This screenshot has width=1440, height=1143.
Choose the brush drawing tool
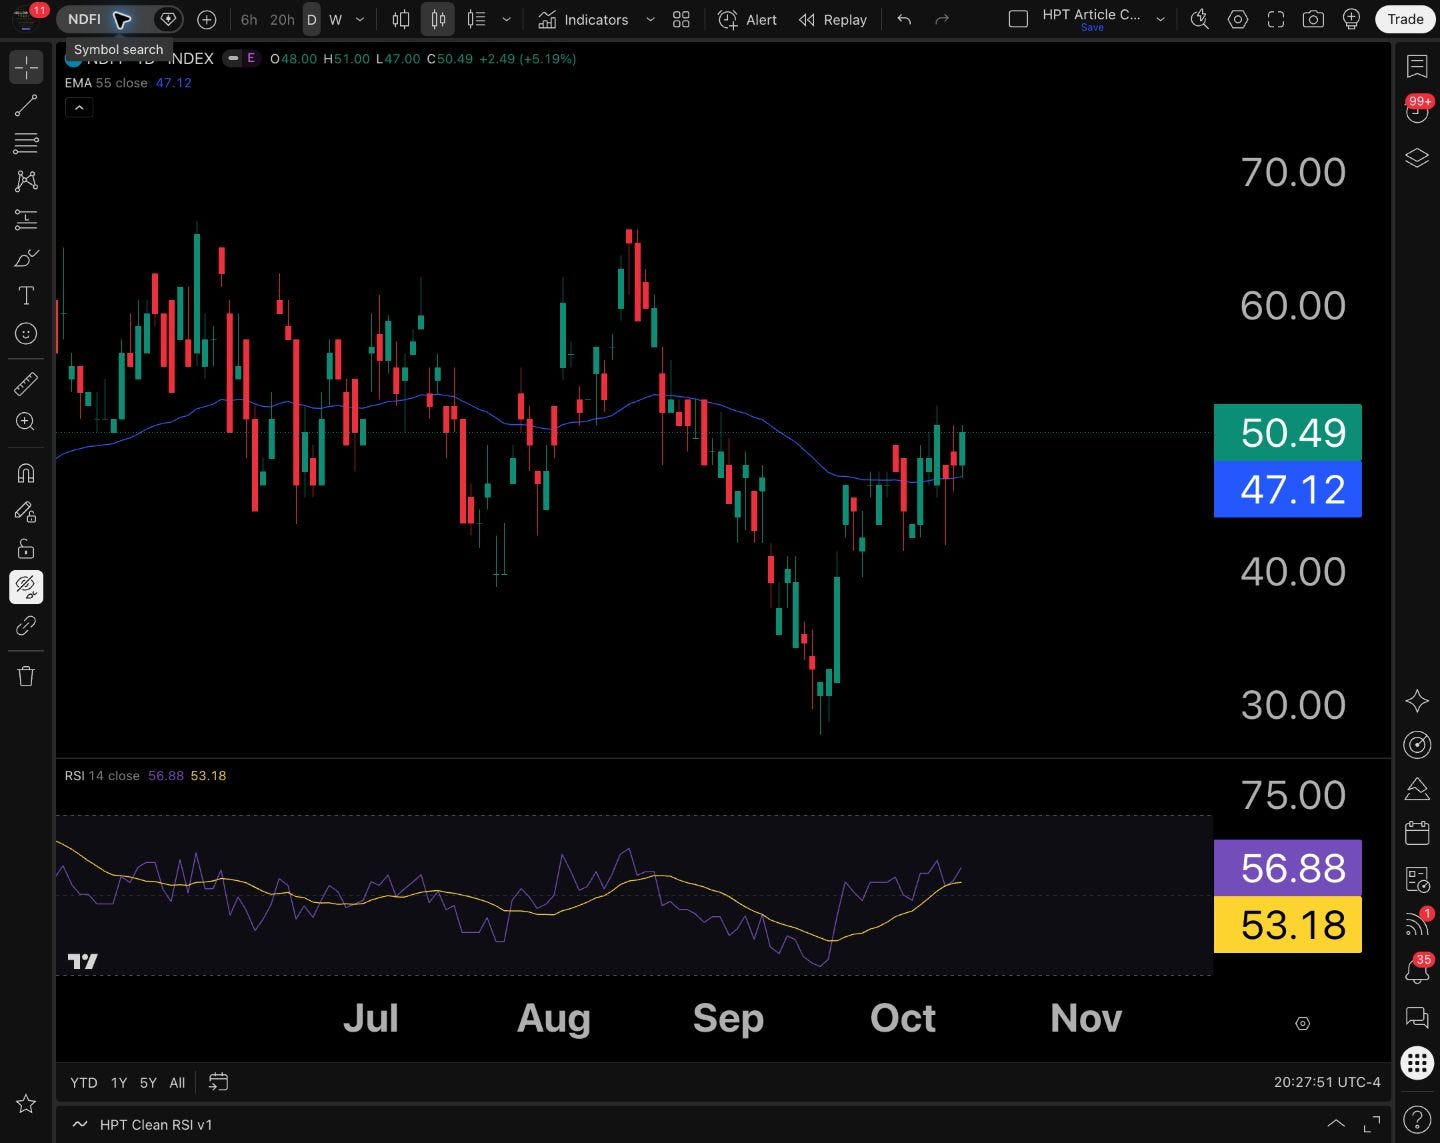coord(26,258)
